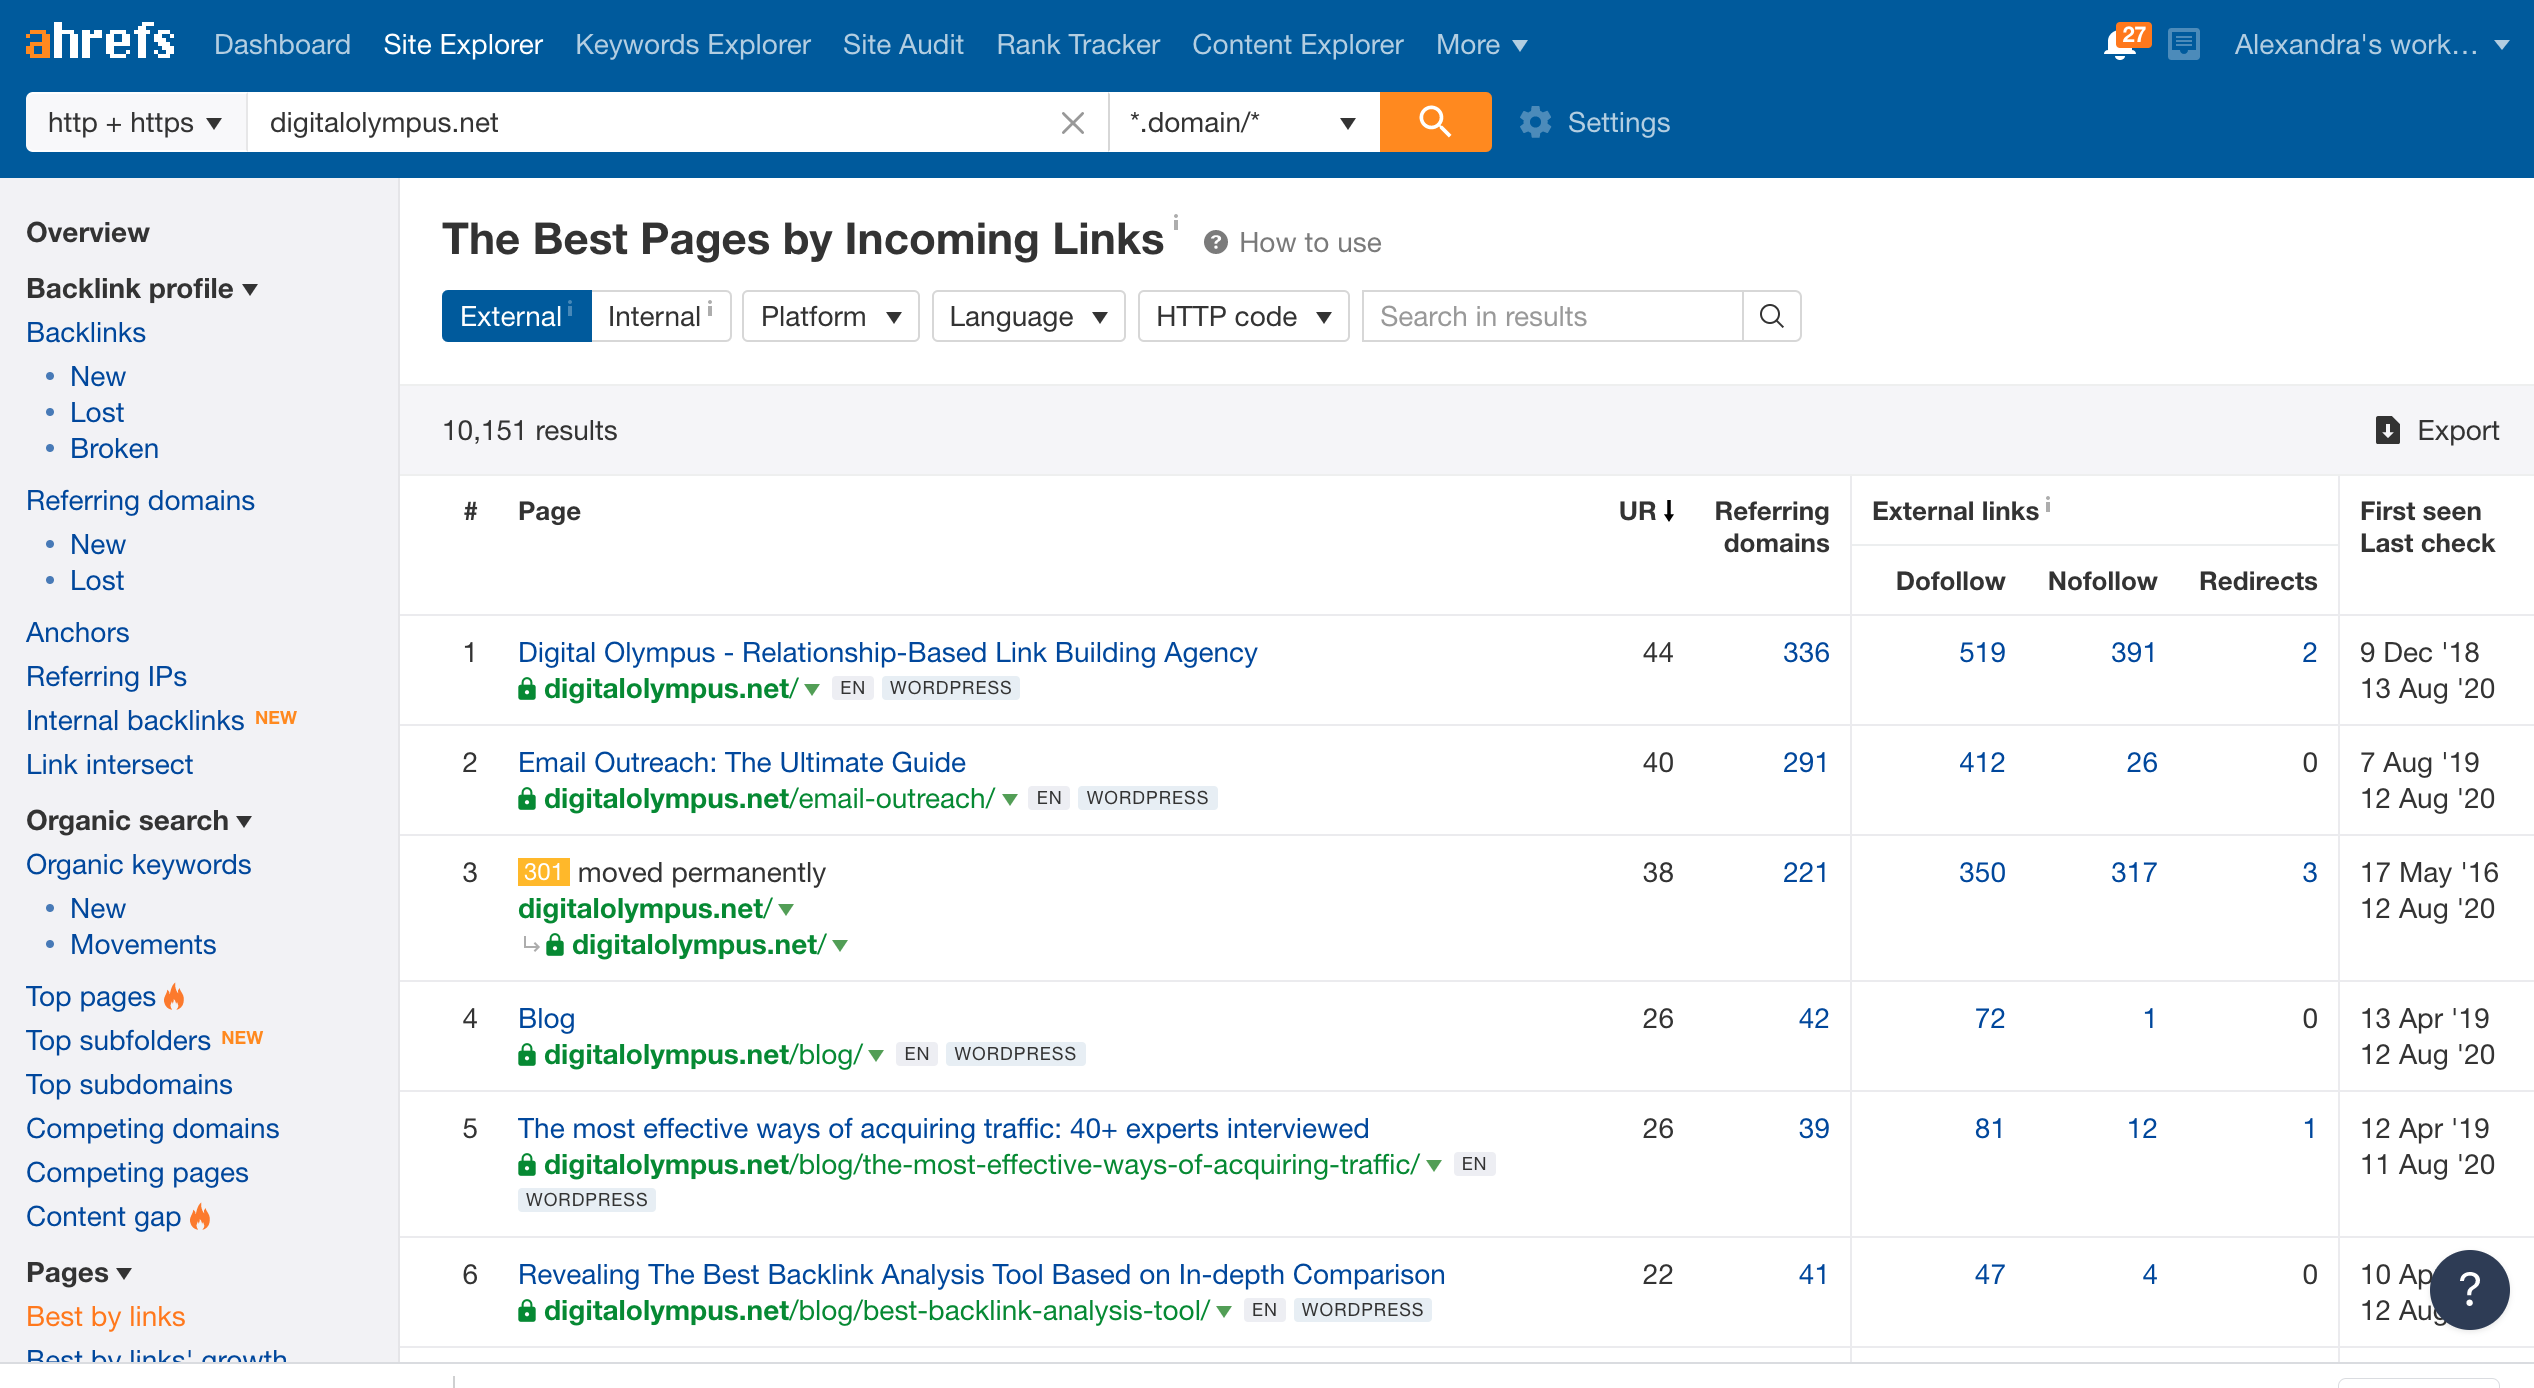Expand the More menu in the top navigation
This screenshot has height=1388, width=2534.
point(1481,44)
